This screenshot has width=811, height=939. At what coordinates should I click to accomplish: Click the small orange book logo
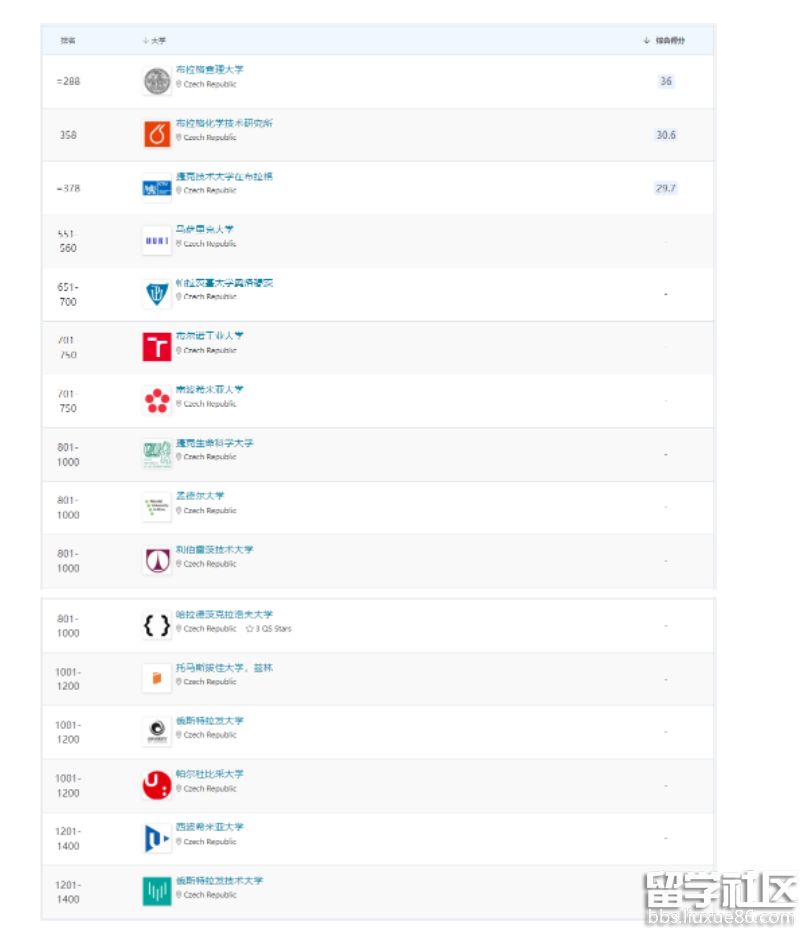pyautogui.click(x=157, y=679)
